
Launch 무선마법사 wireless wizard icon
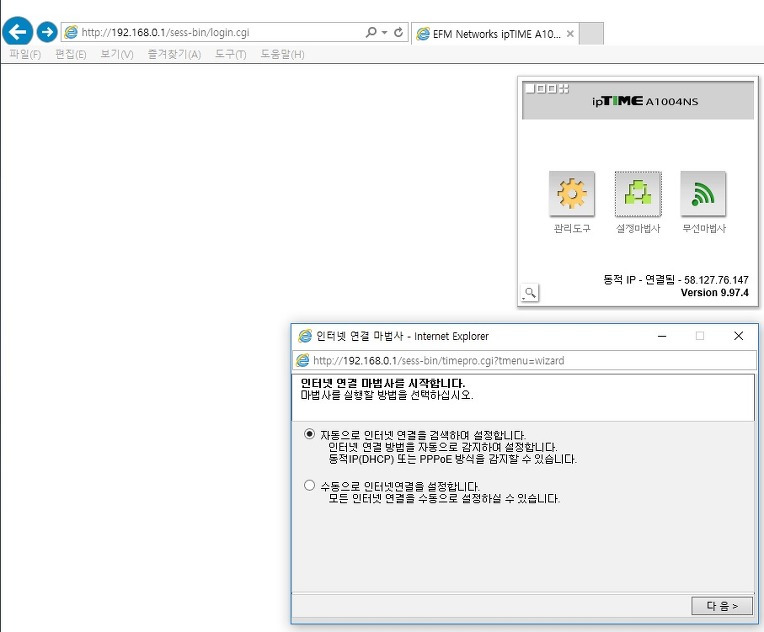[x=703, y=193]
